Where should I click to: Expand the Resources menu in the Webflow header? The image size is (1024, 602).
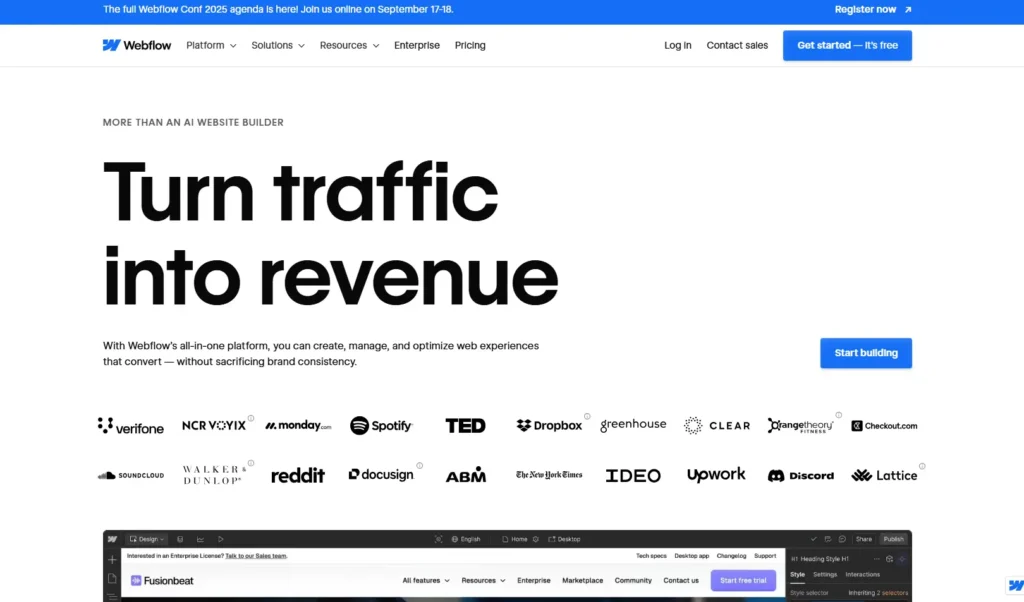pyautogui.click(x=349, y=46)
